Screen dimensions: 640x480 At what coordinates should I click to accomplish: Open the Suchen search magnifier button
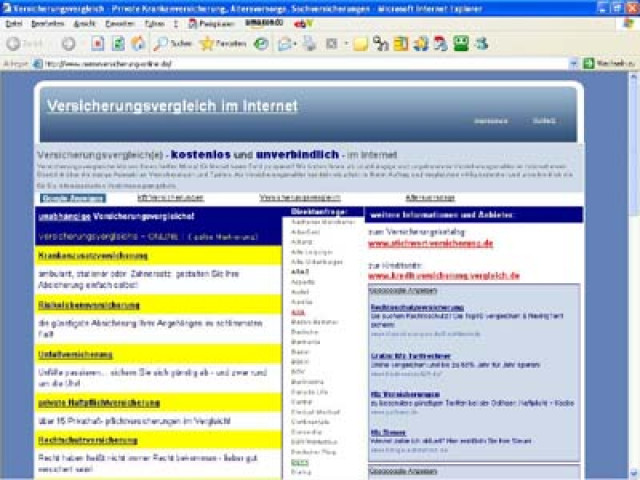[x=172, y=44]
